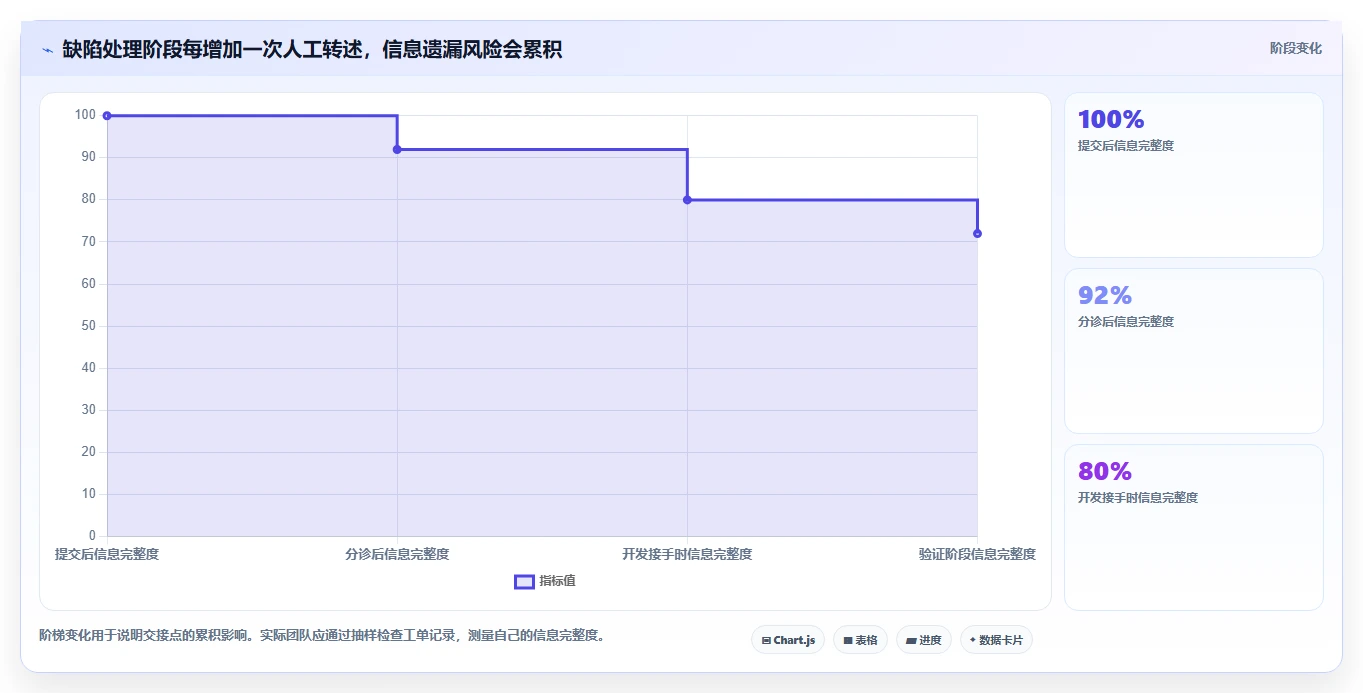Click the 验证阶段信息完整度 x-axis label

tap(977, 554)
